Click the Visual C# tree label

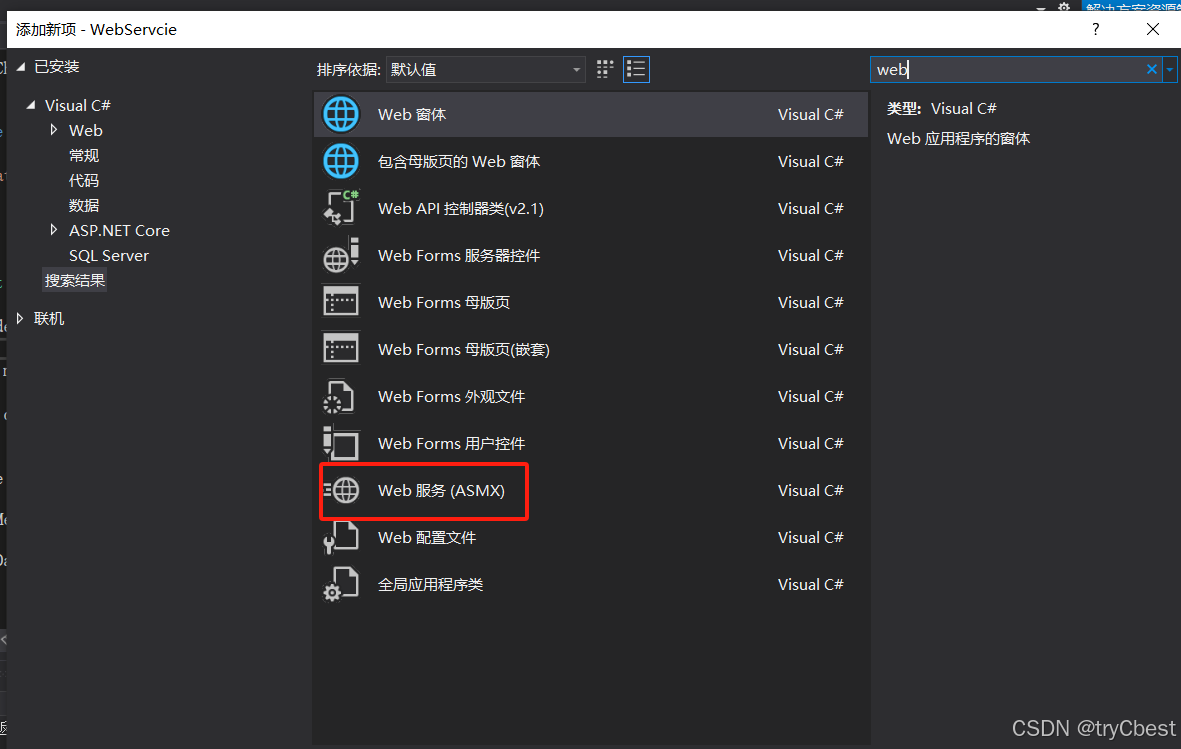[78, 105]
